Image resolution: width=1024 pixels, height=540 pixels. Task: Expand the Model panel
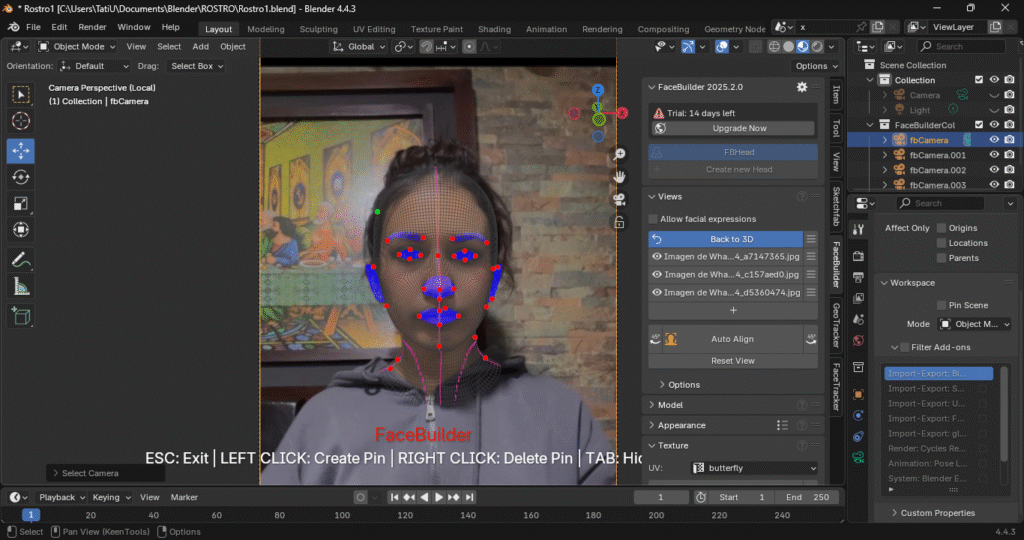pyautogui.click(x=670, y=405)
